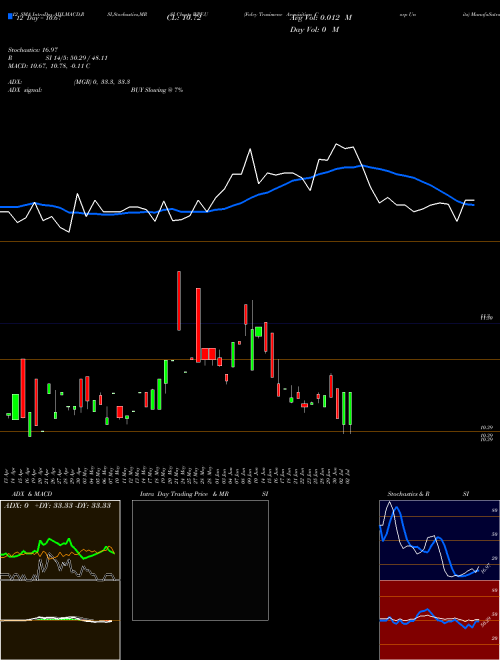Screen dimensions: 500x660
Task: Select the 'MACD: 10.67, 10.78, -0.11 C' line
Action: point(49,66)
